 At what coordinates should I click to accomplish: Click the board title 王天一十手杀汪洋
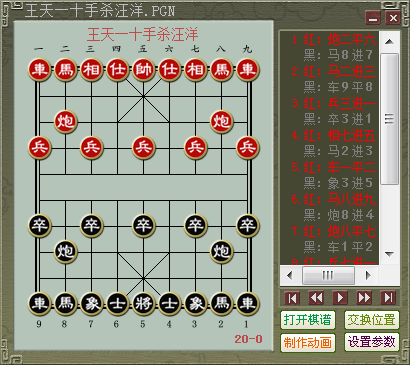coord(143,34)
